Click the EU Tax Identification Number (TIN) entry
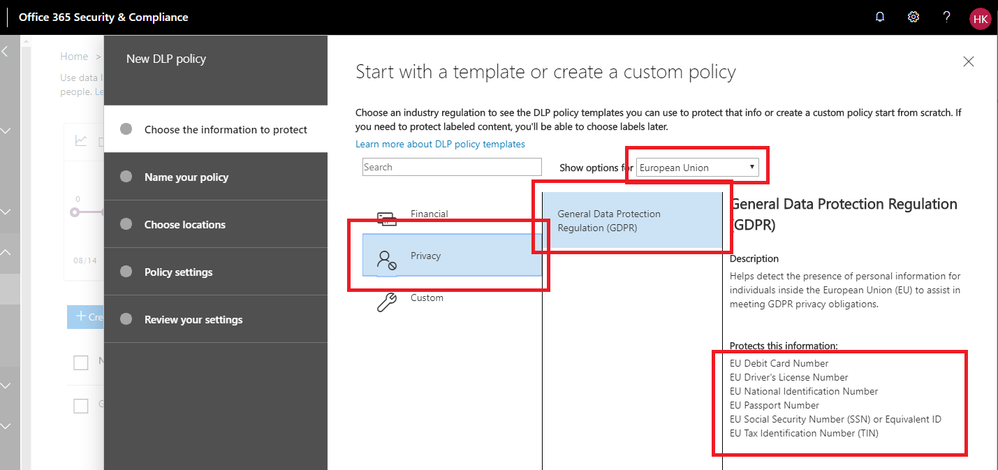The height and width of the screenshot is (470, 998). click(x=805, y=433)
